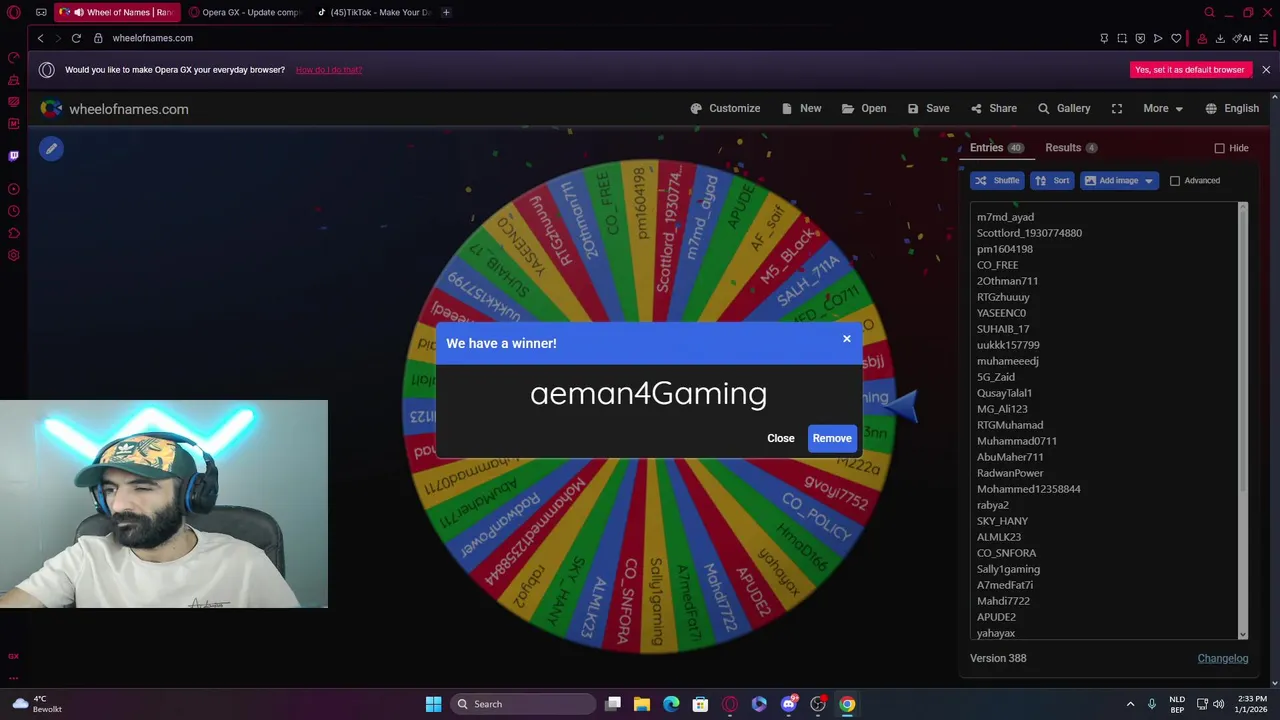This screenshot has width=1280, height=720.
Task: Click the wheelofnames.com logo
Action: tap(114, 109)
